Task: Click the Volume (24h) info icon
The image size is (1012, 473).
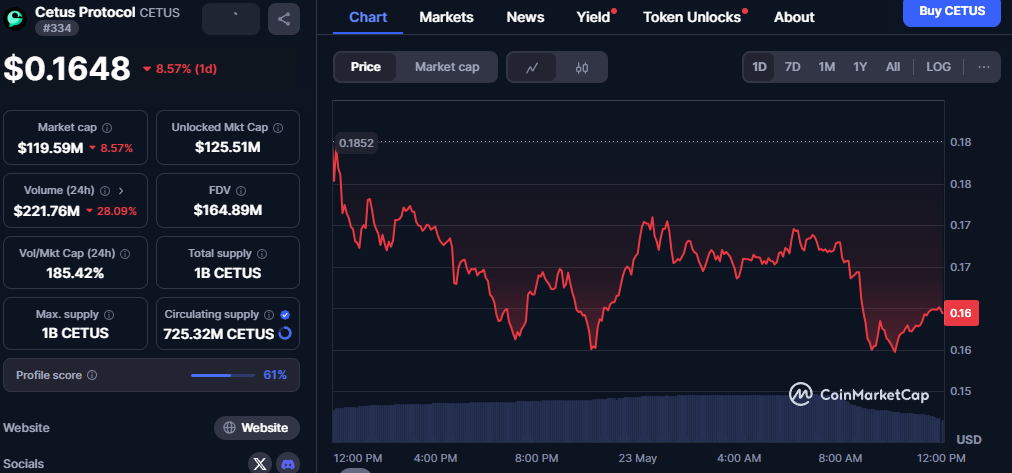Action: coord(105,191)
